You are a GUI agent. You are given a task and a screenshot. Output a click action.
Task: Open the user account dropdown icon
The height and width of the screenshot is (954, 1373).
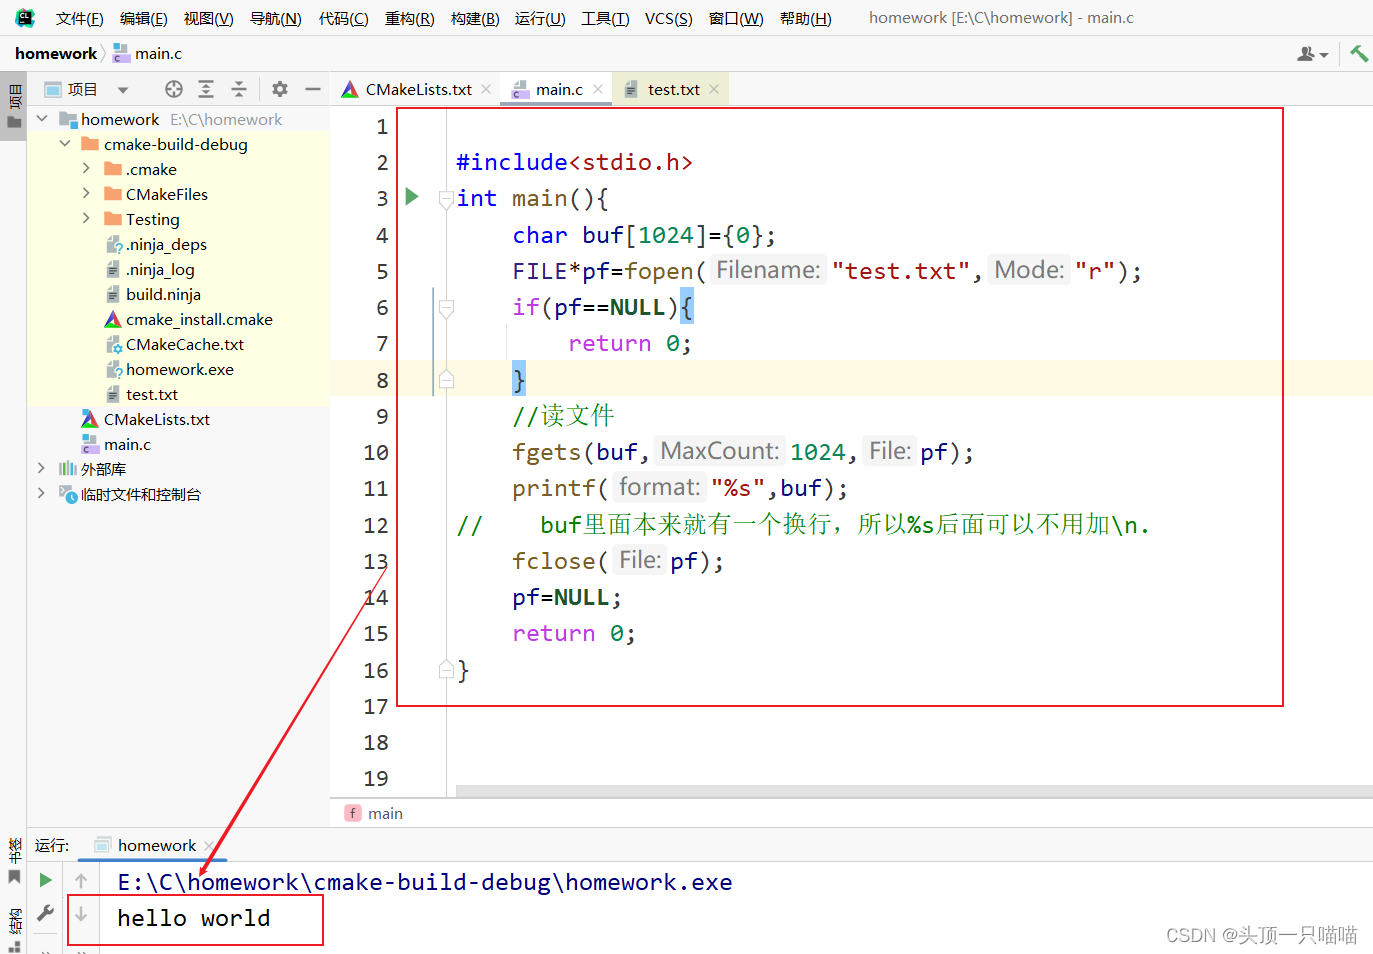pyautogui.click(x=1312, y=54)
